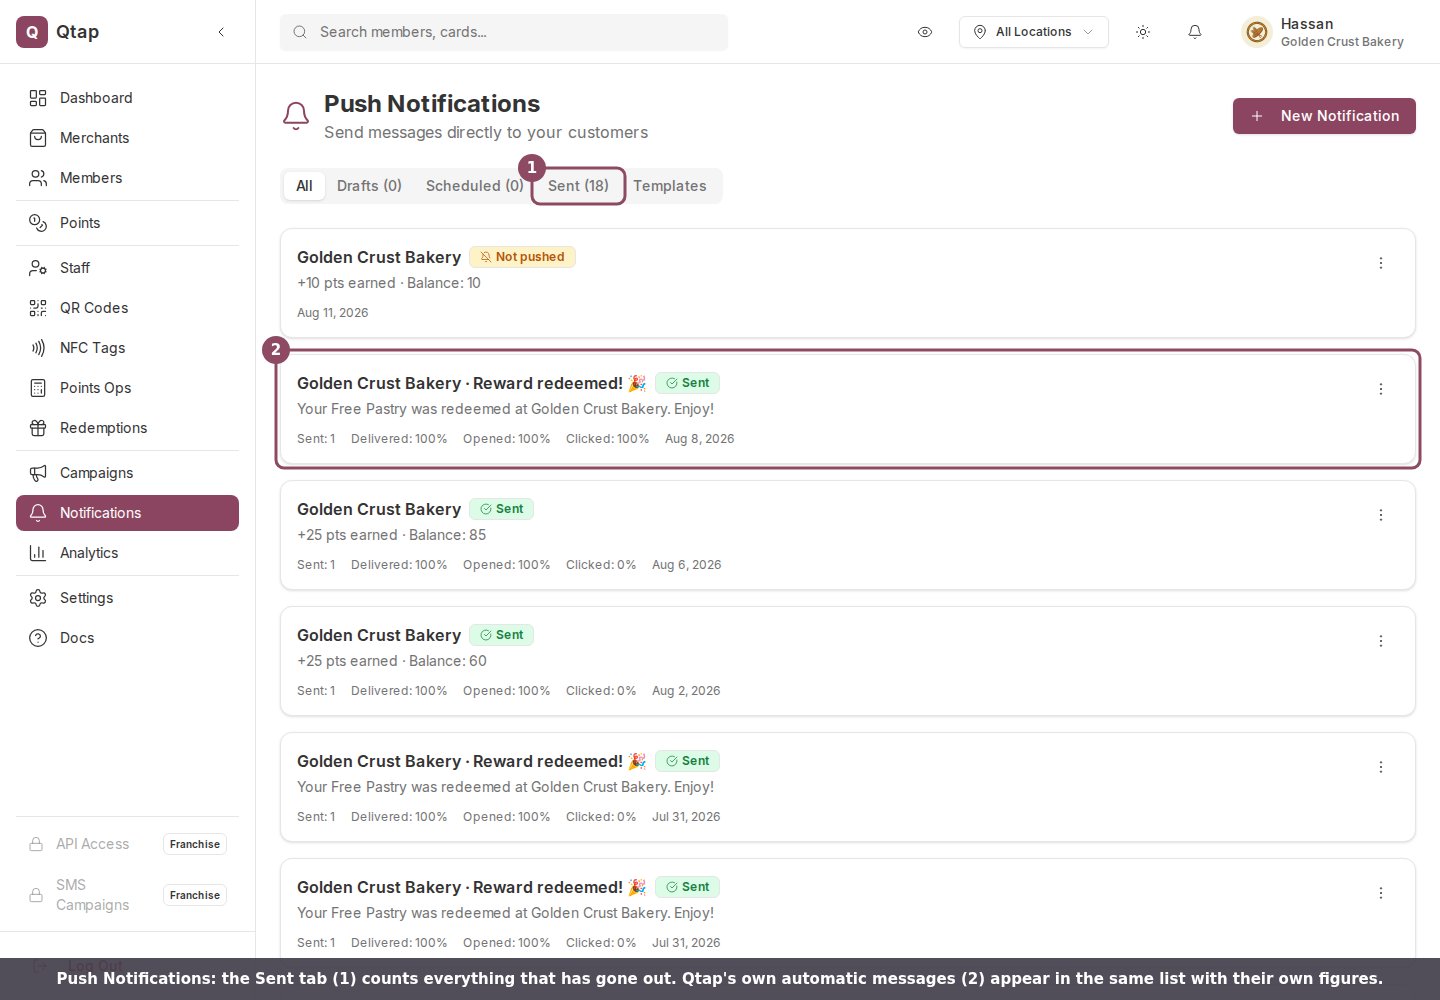Toggle light/dark theme sun icon
This screenshot has width=1440, height=1000.
[1143, 32]
